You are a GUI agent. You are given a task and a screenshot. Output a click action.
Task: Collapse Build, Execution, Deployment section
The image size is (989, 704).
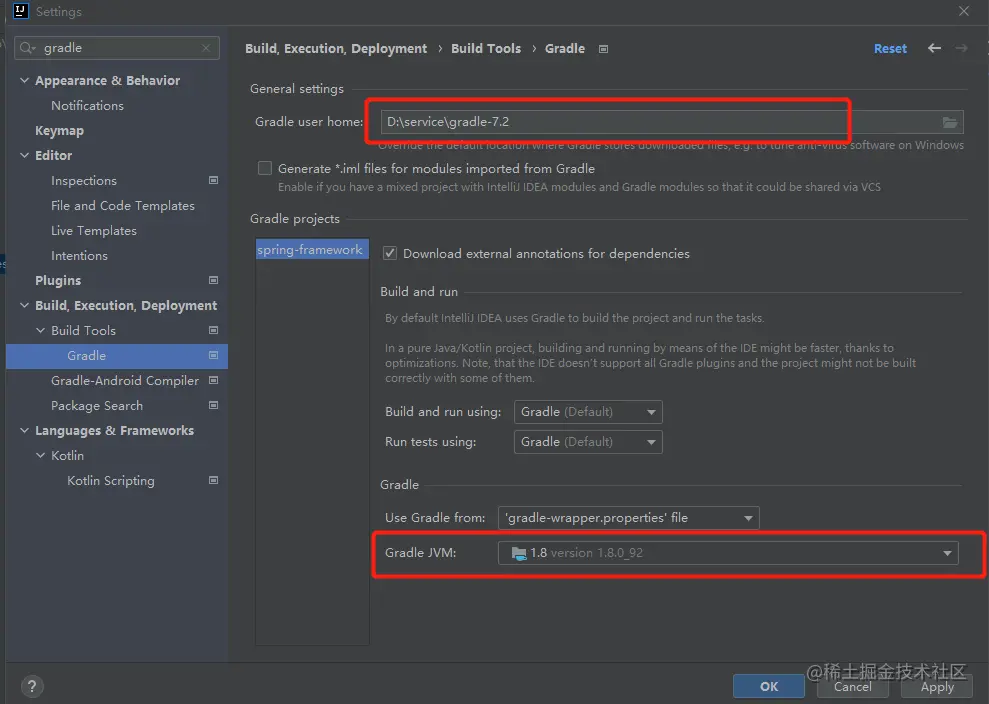click(25, 305)
